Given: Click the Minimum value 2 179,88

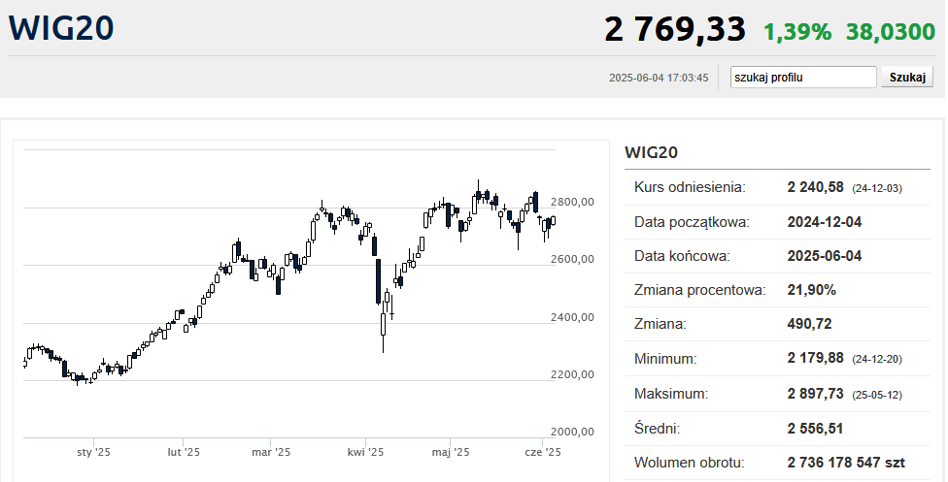Looking at the screenshot, I should [817, 359].
